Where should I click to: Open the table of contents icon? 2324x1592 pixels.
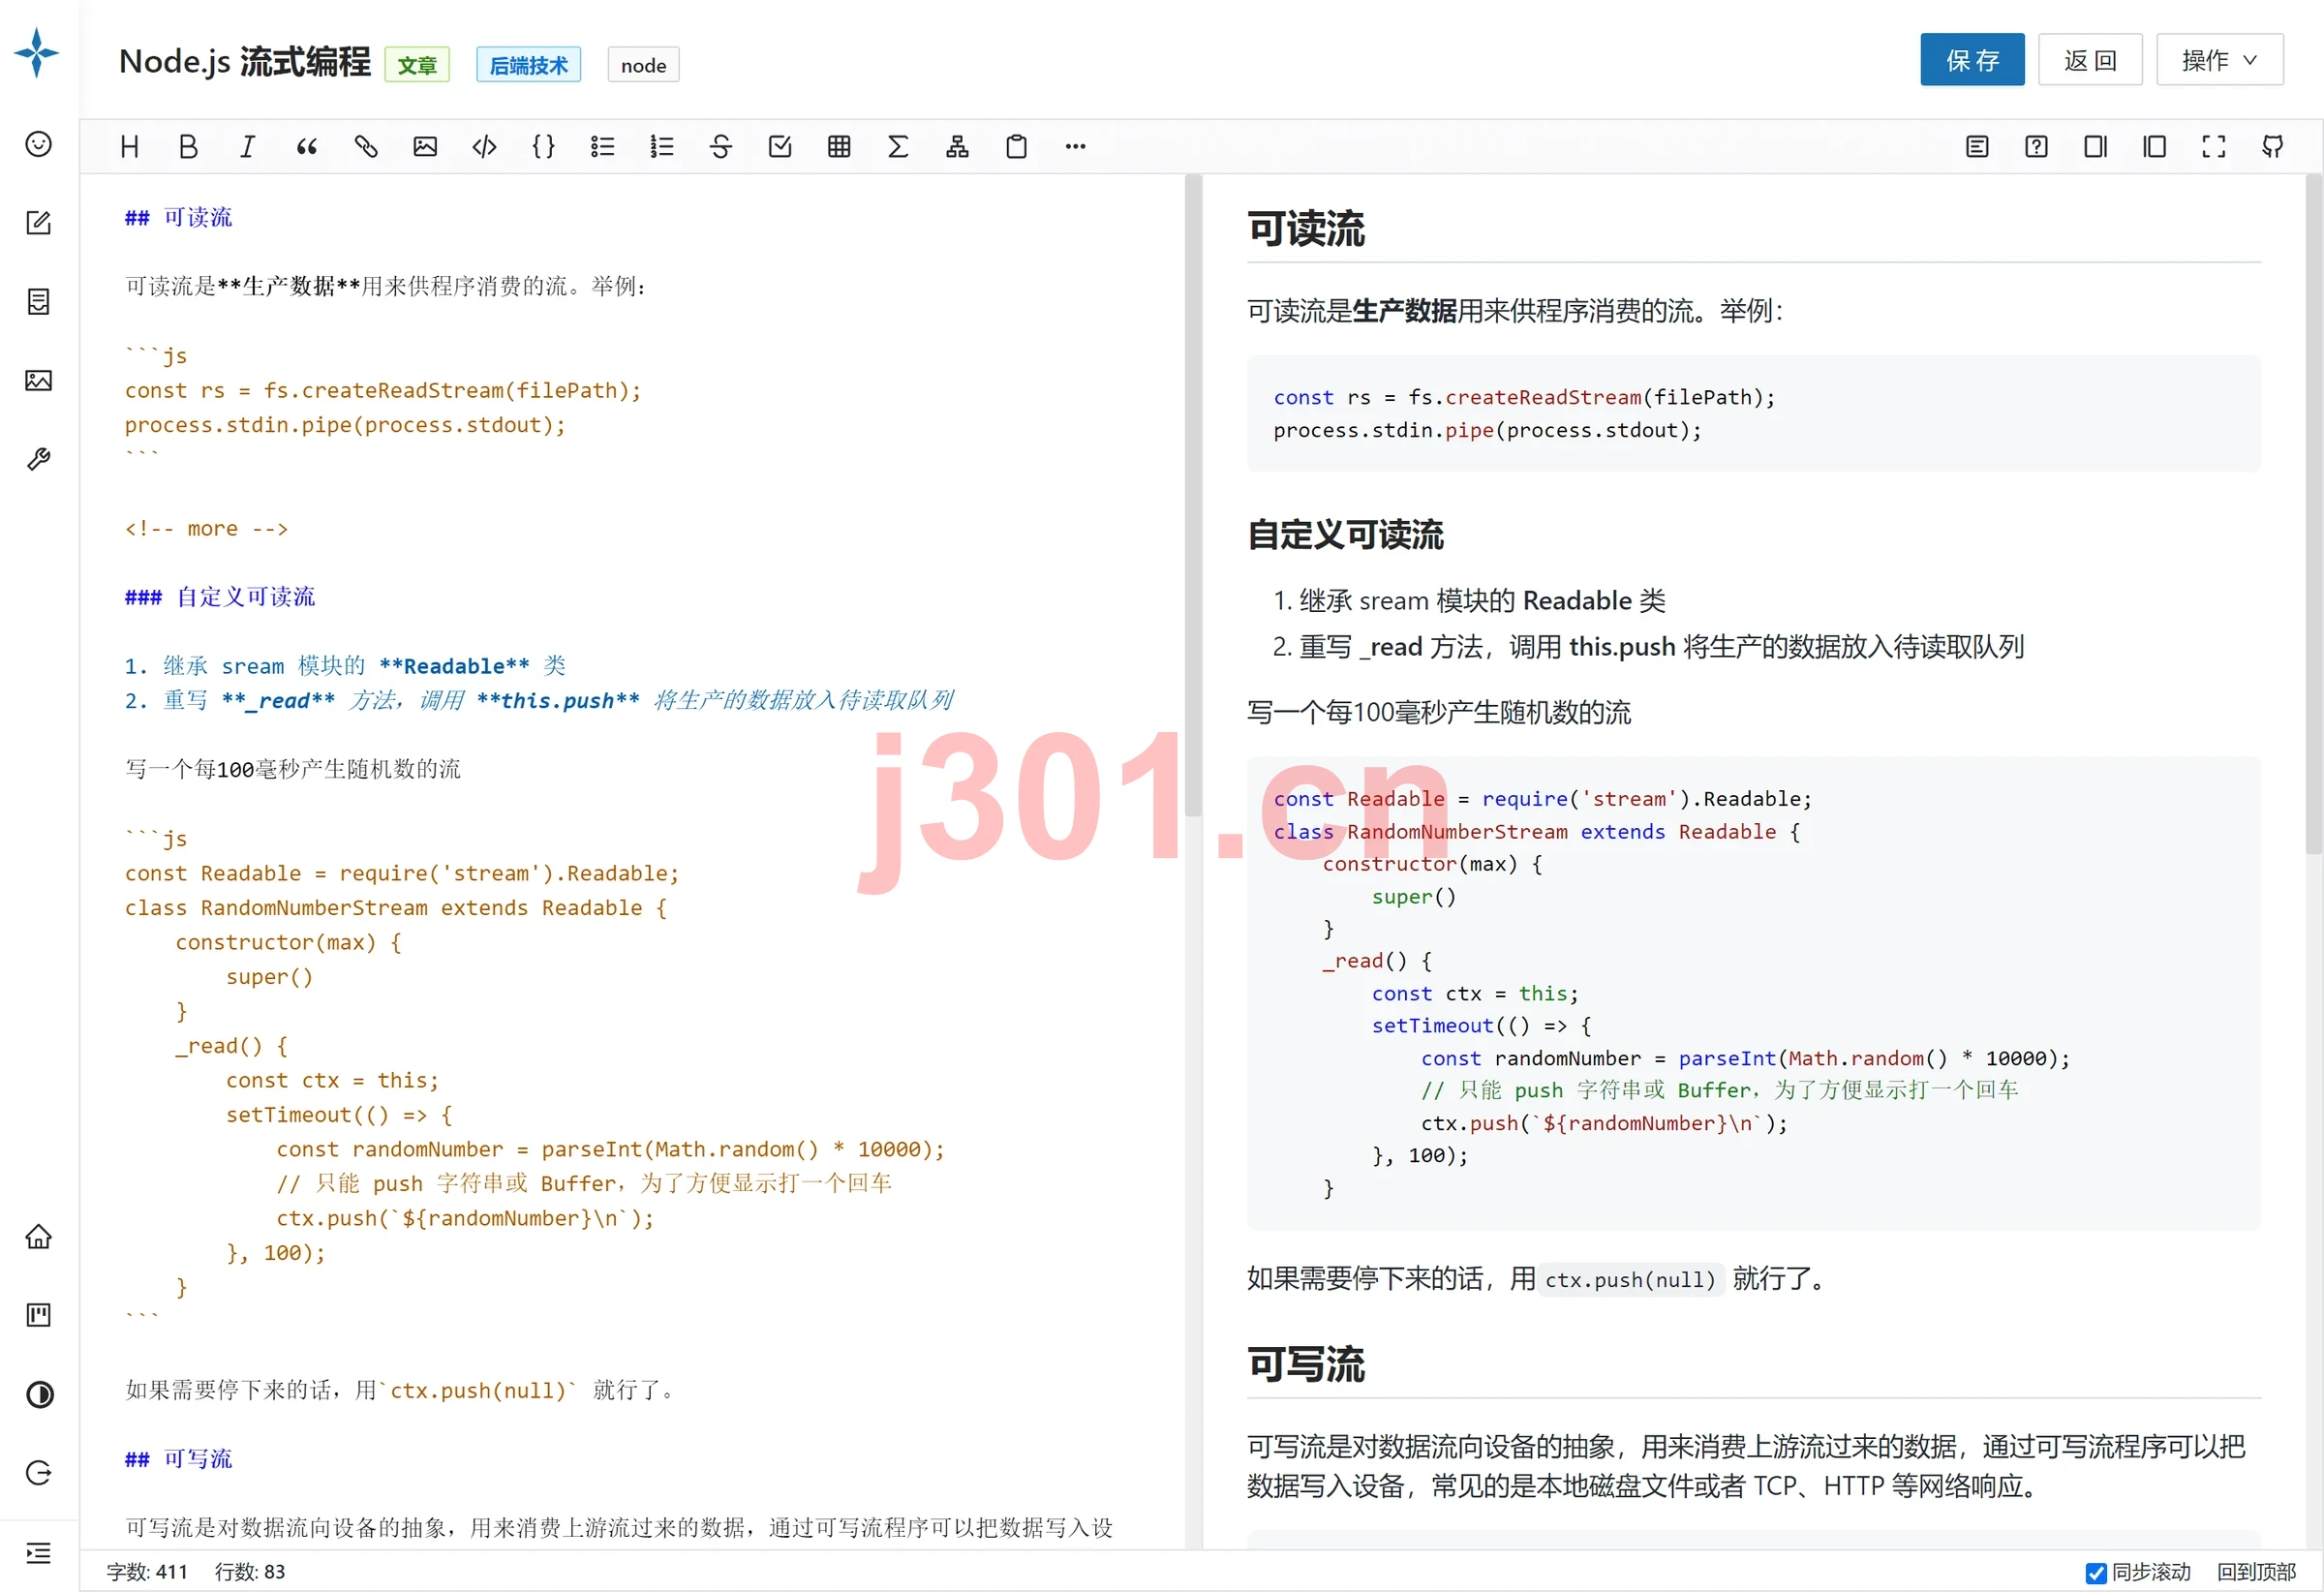(x=1977, y=147)
